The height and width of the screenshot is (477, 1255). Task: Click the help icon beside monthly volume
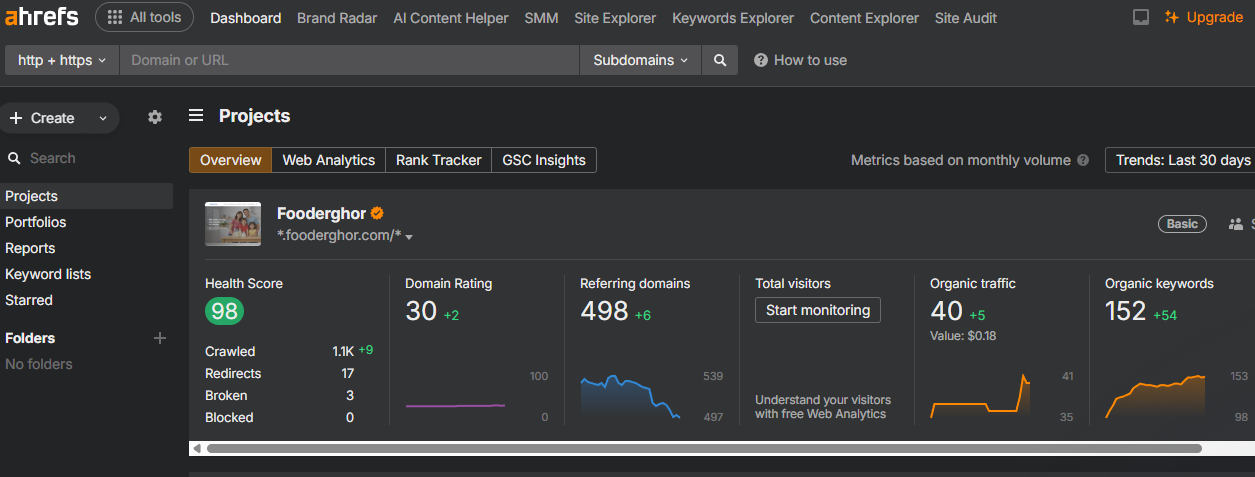click(x=1082, y=160)
